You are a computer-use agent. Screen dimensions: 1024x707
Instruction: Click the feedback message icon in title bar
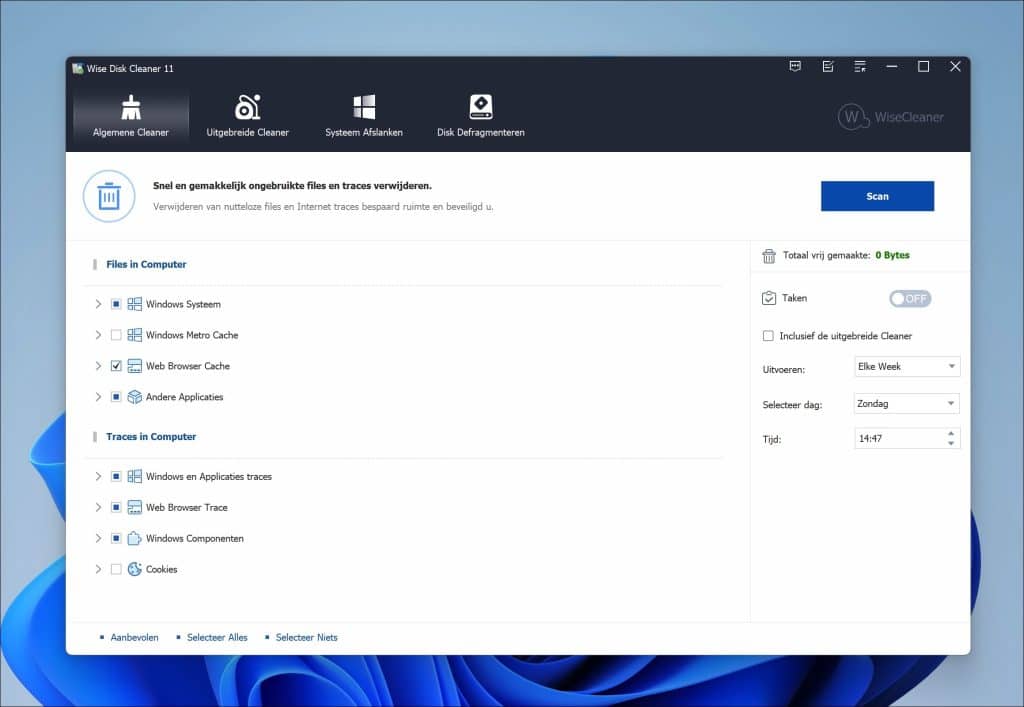[795, 67]
